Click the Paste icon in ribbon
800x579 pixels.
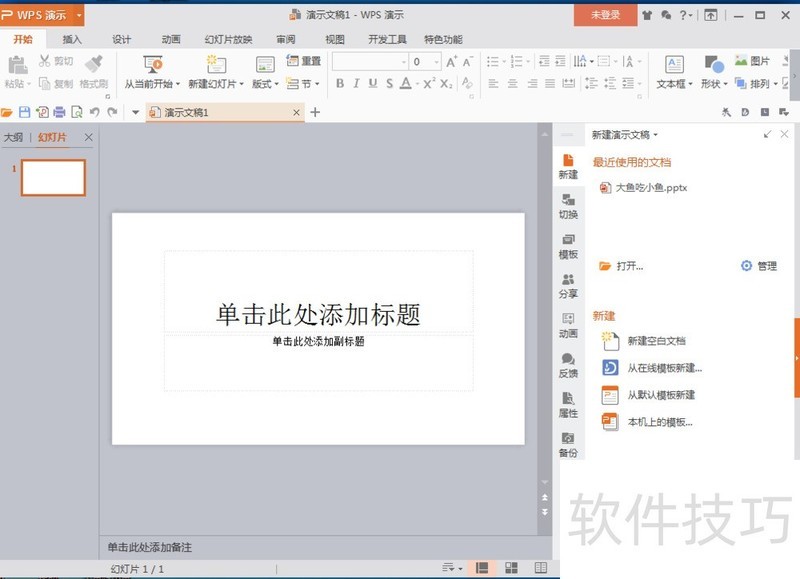point(18,65)
